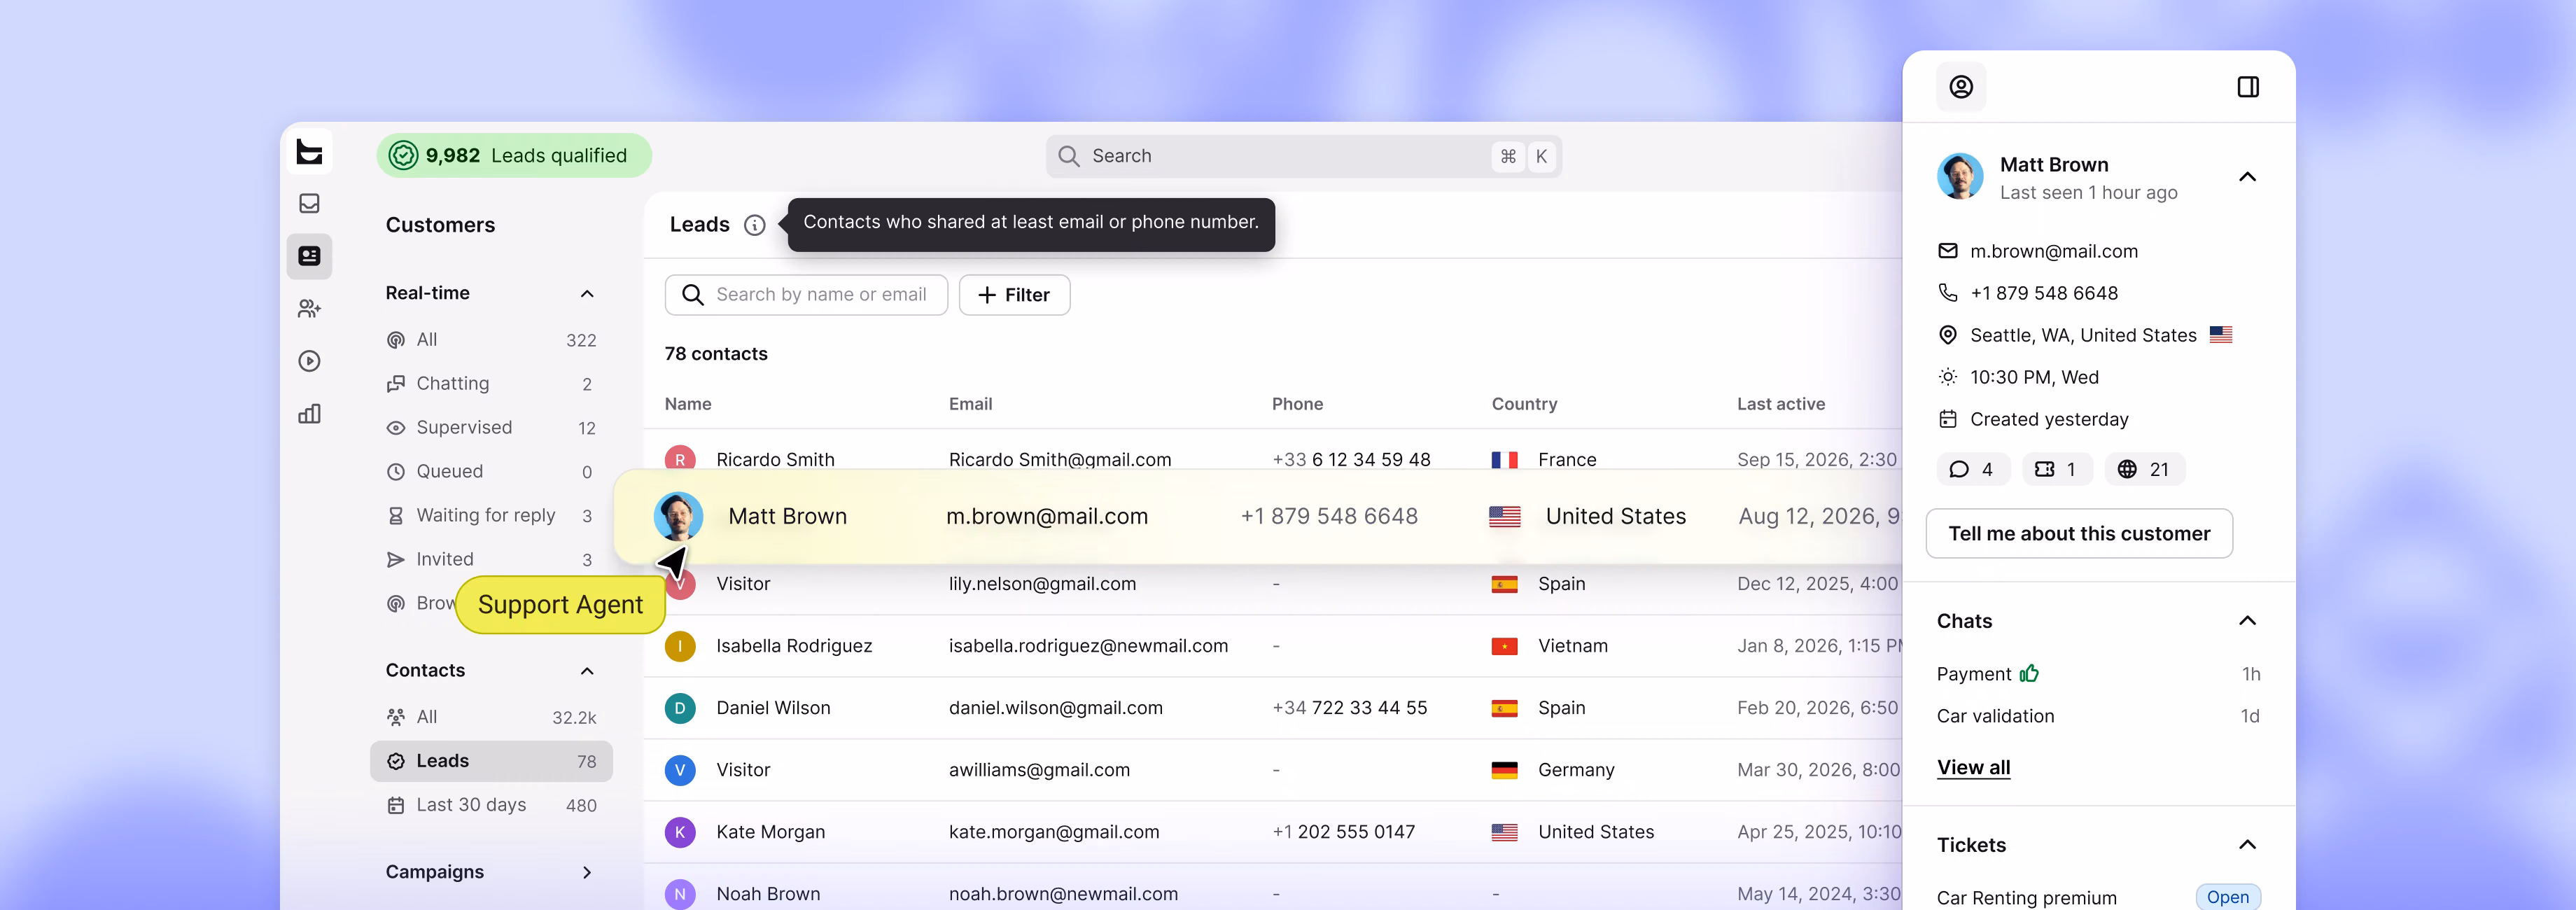Click Vietnam country cell
2576x910 pixels.
(1572, 646)
